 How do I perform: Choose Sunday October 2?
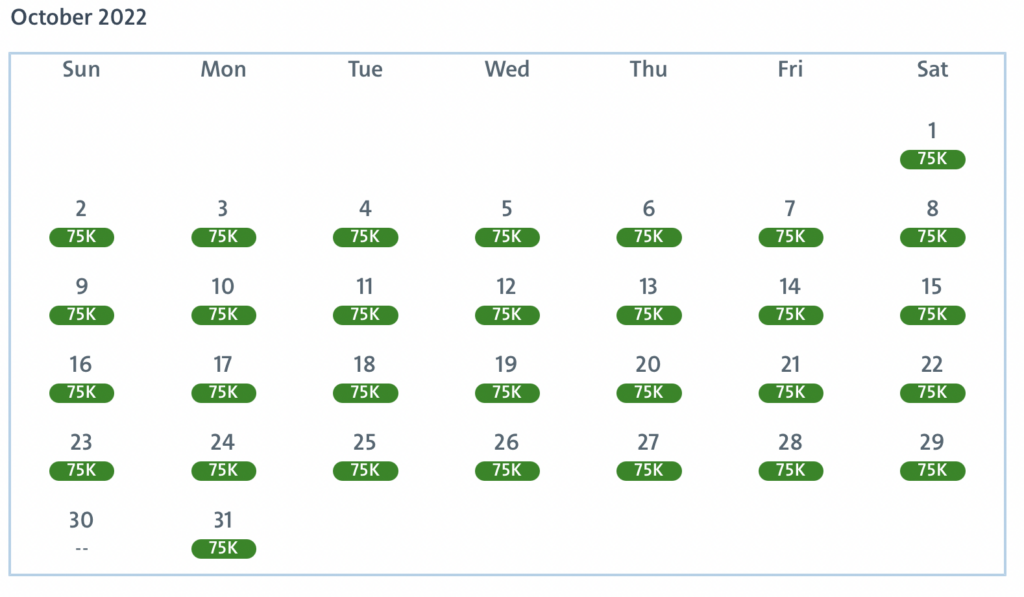coord(81,222)
